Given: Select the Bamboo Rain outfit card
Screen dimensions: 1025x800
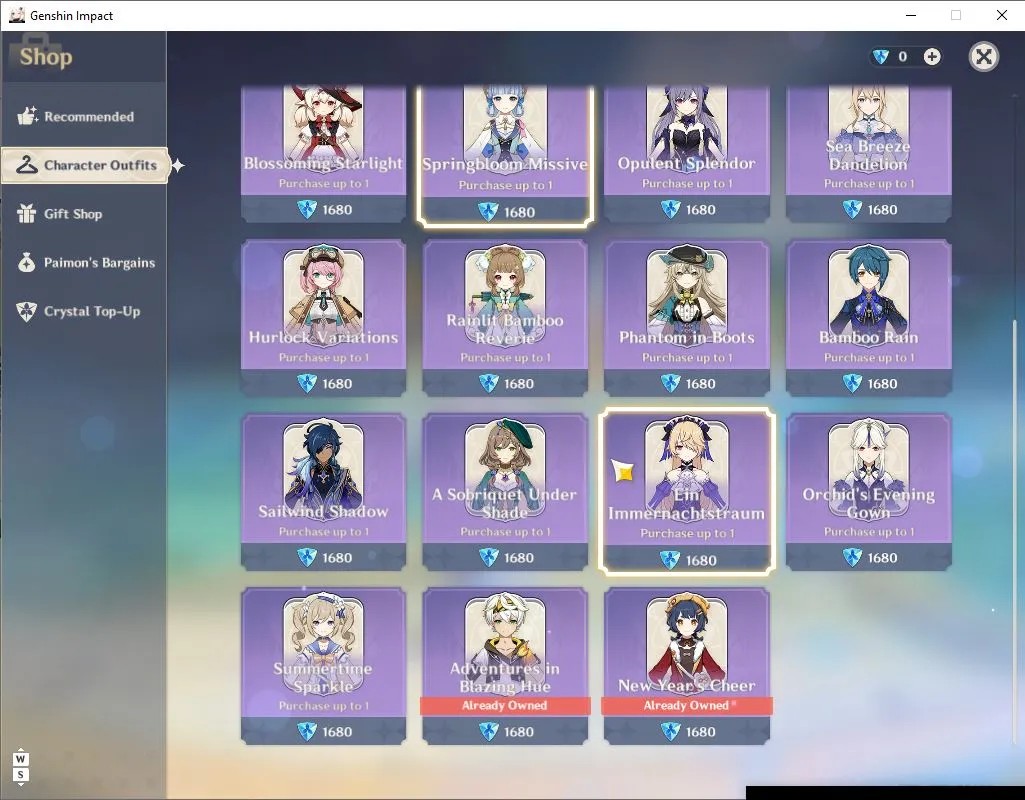Looking at the screenshot, I should click(x=869, y=318).
